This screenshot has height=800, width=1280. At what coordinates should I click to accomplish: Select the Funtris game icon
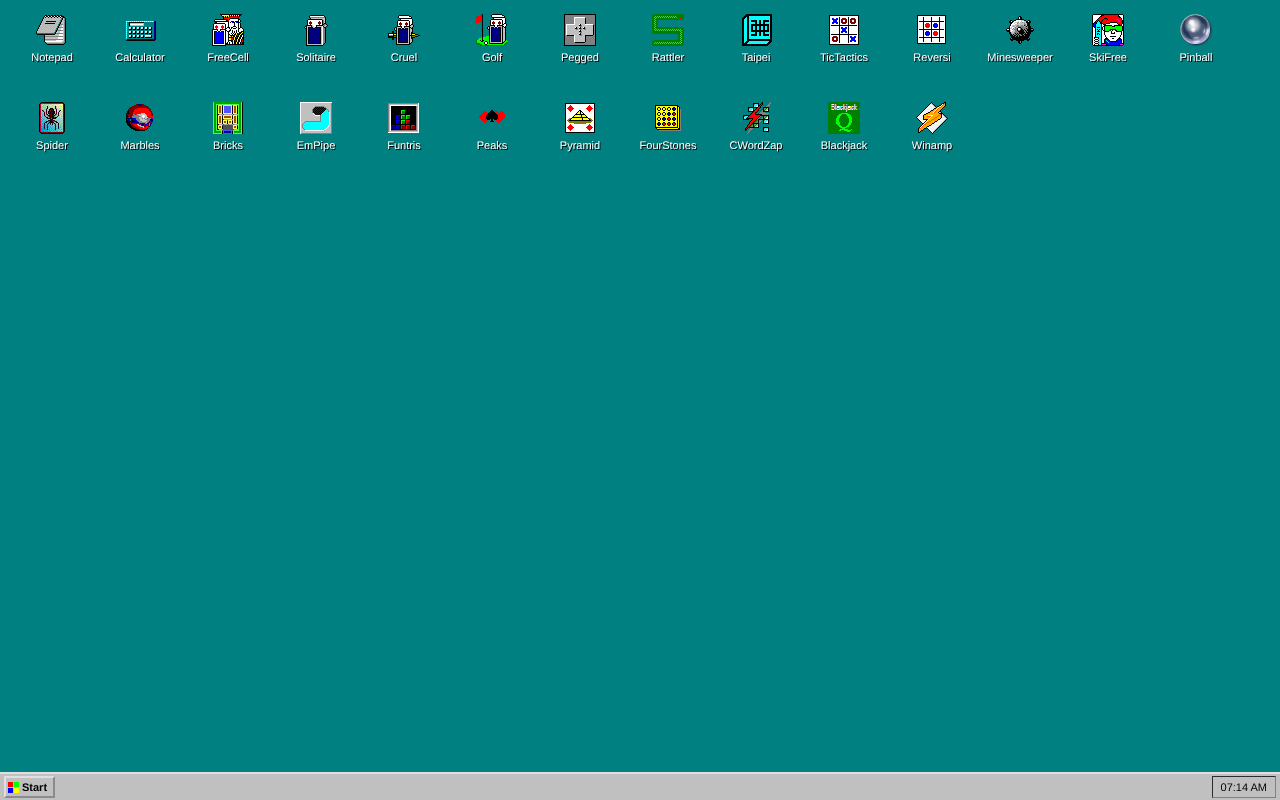pyautogui.click(x=404, y=118)
